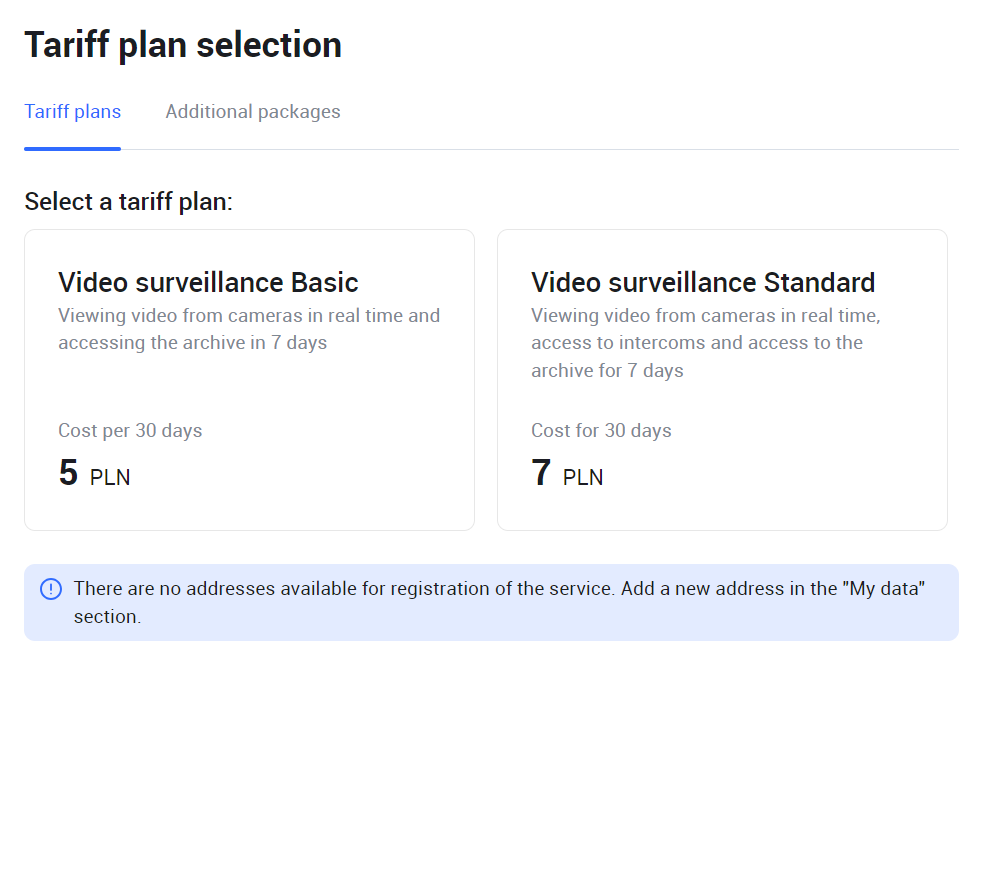Click the "Select a tariff plan:" label
The height and width of the screenshot is (871, 990).
128,202
